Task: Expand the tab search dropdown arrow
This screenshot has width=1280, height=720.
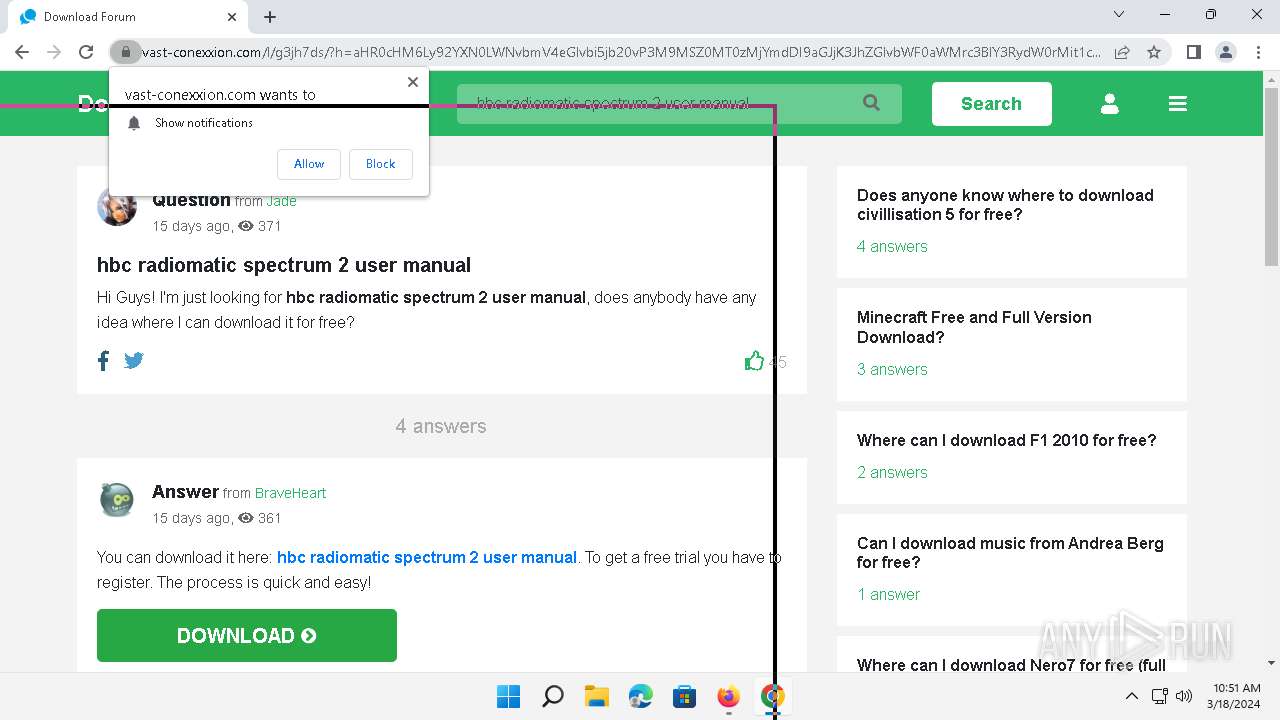Action: (x=1119, y=14)
